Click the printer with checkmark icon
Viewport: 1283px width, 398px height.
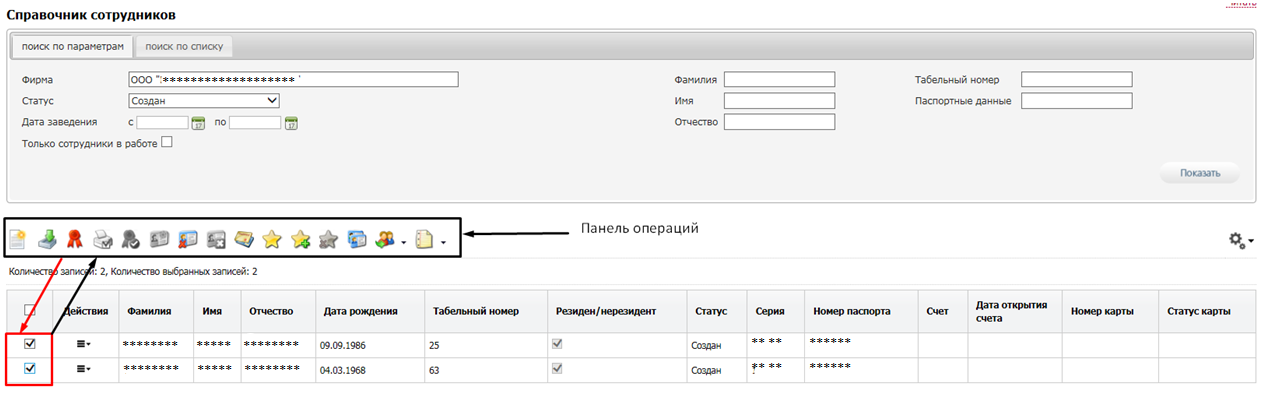click(102, 239)
